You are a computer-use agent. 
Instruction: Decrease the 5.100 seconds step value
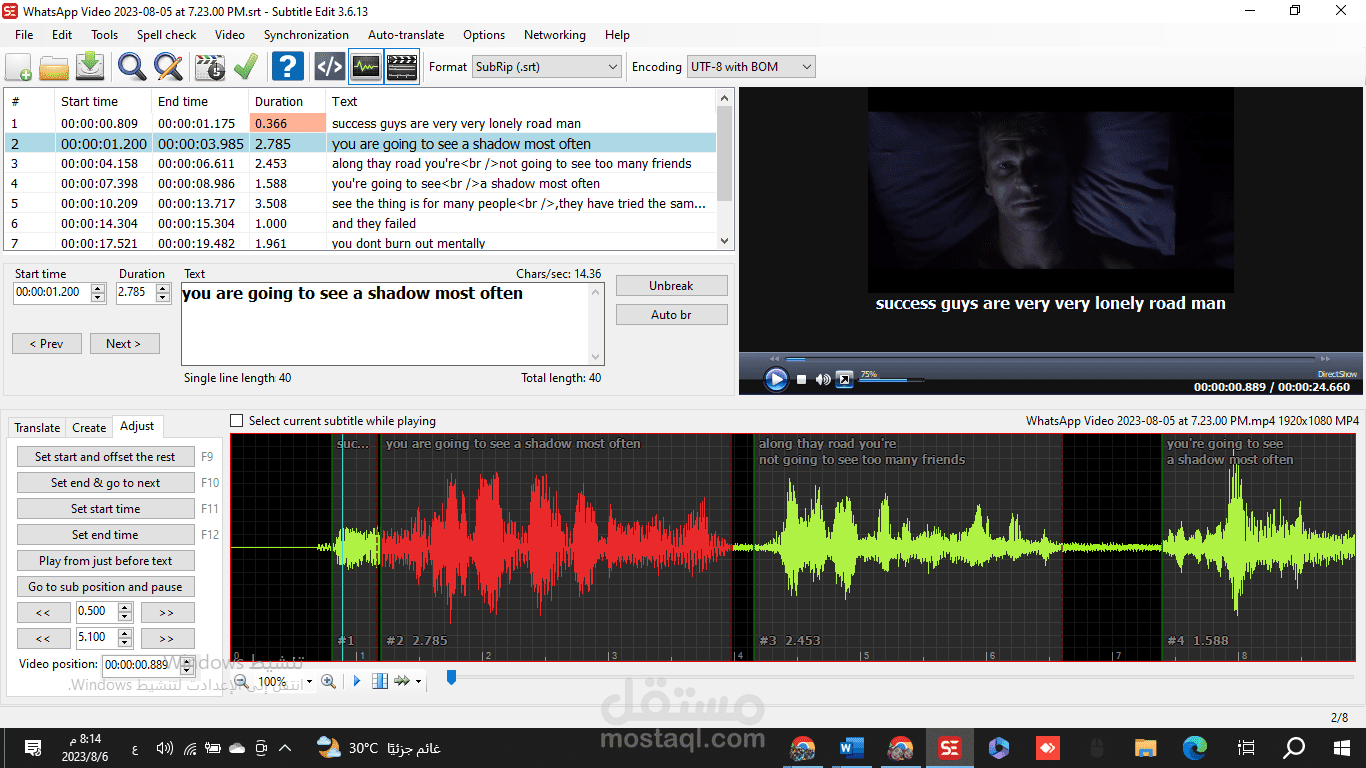(x=125, y=643)
